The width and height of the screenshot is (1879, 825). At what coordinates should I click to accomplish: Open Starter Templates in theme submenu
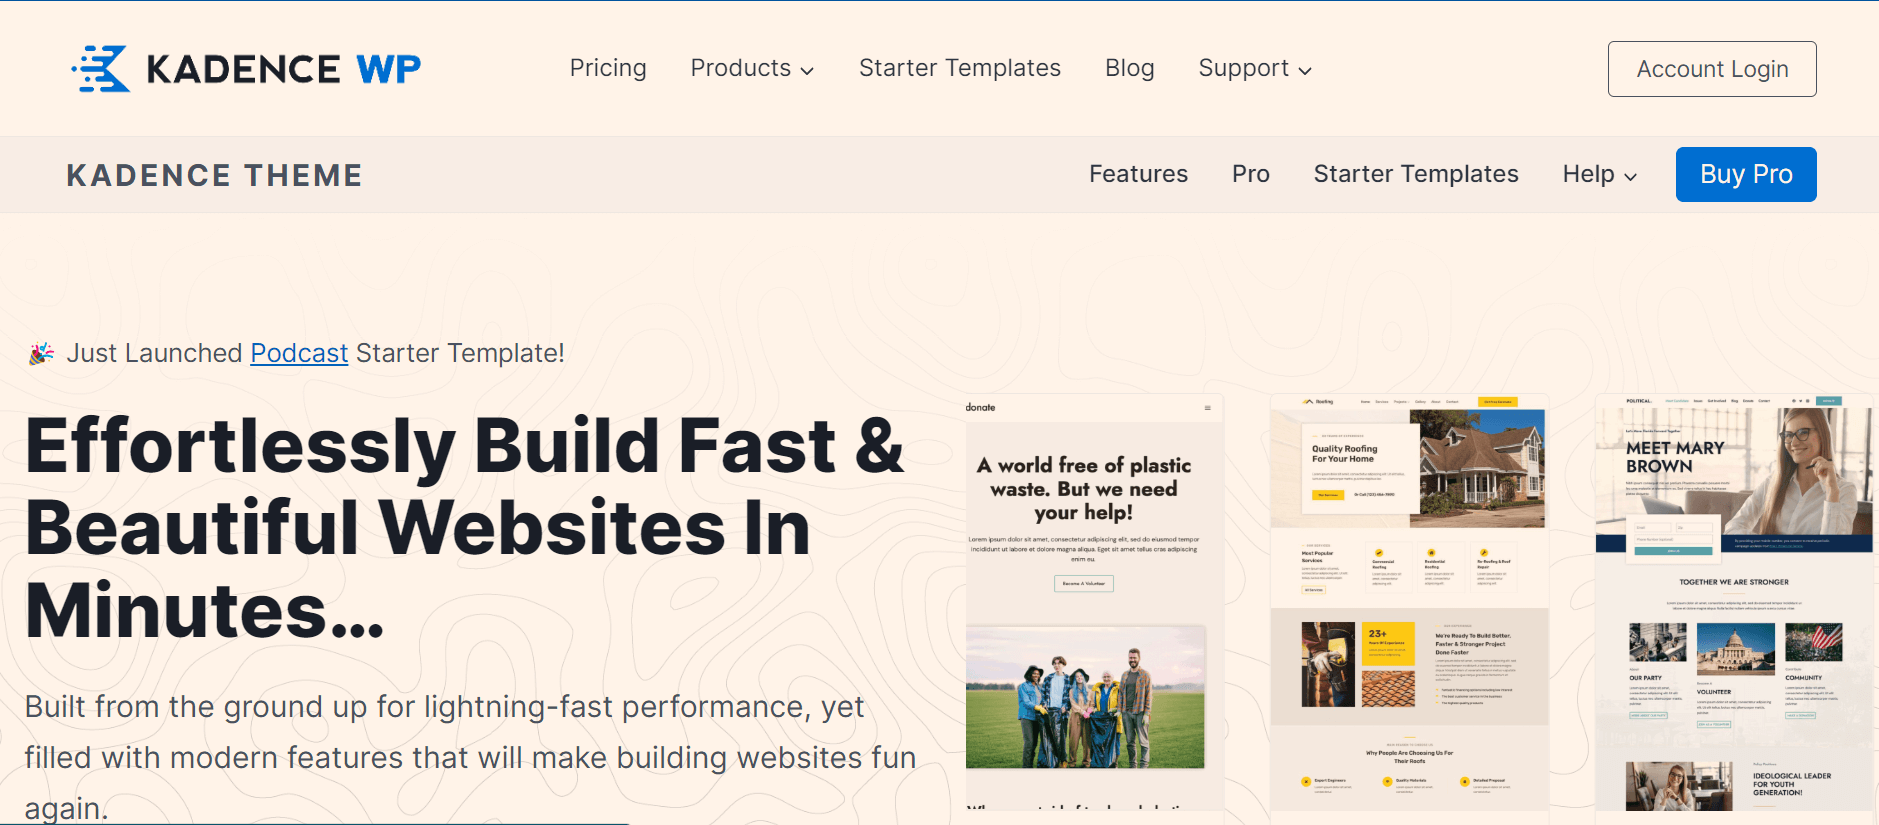tap(1415, 174)
